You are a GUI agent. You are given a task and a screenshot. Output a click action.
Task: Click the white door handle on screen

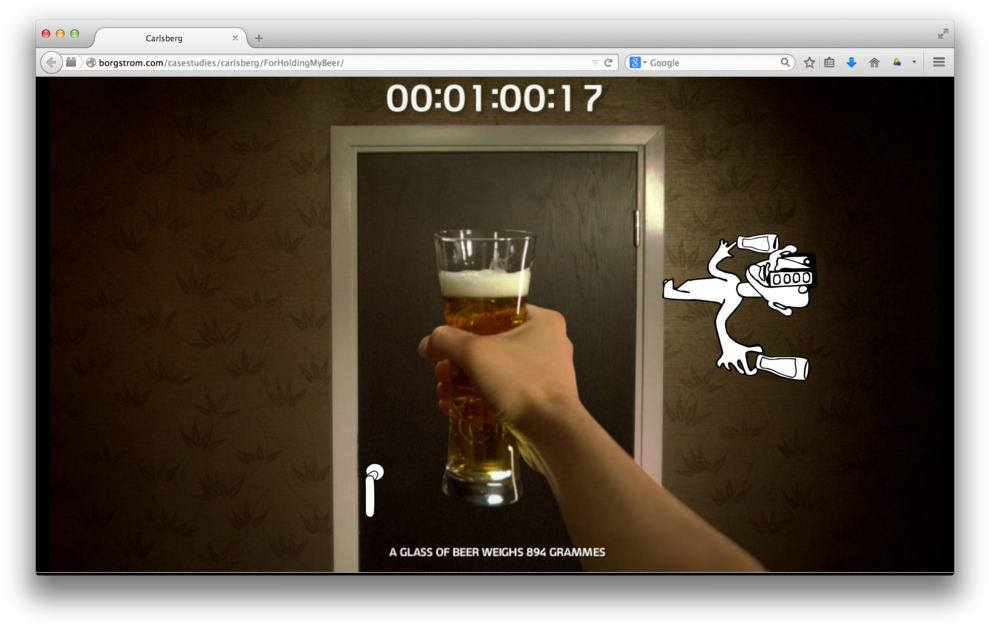point(369,487)
